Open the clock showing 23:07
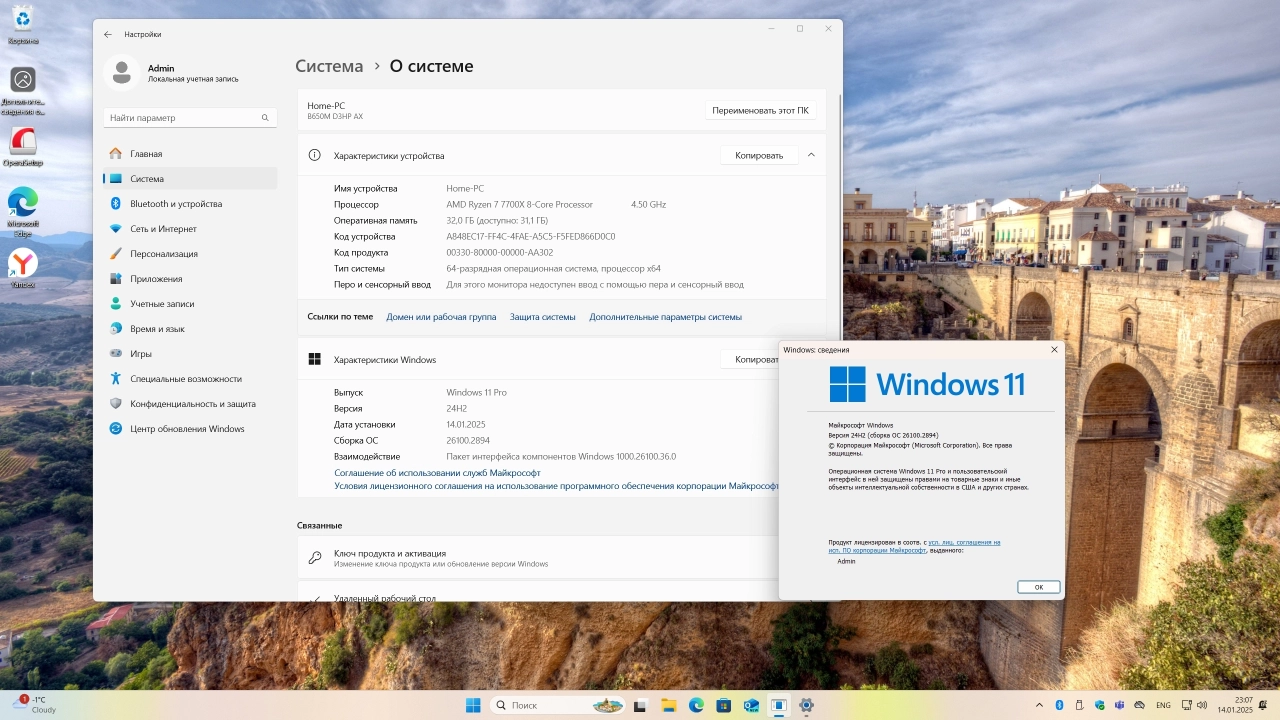This screenshot has height=720, width=1280. (1234, 705)
